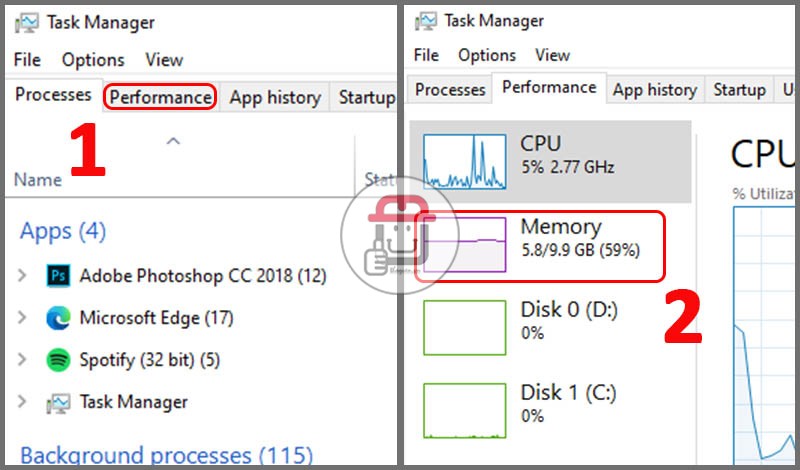Viewport: 800px width, 470px height.
Task: Click the Spotify app icon
Action: tap(58, 360)
